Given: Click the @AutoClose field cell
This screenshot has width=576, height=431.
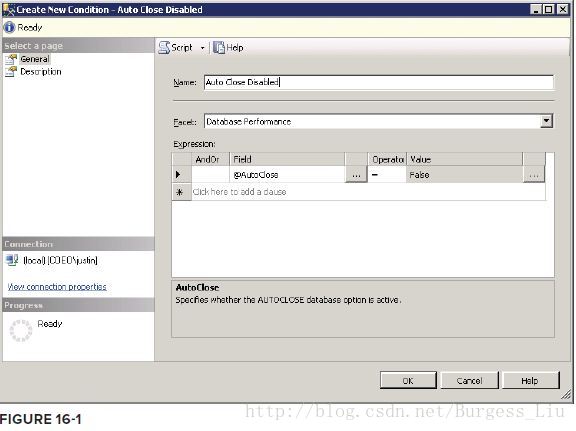Looking at the screenshot, I should (287, 175).
